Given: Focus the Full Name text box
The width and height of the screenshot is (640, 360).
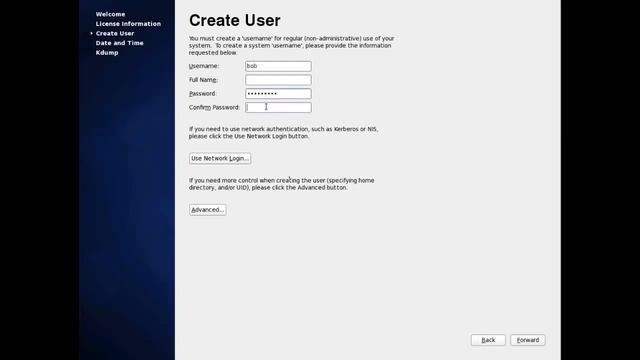Looking at the screenshot, I should pyautogui.click(x=278, y=80).
